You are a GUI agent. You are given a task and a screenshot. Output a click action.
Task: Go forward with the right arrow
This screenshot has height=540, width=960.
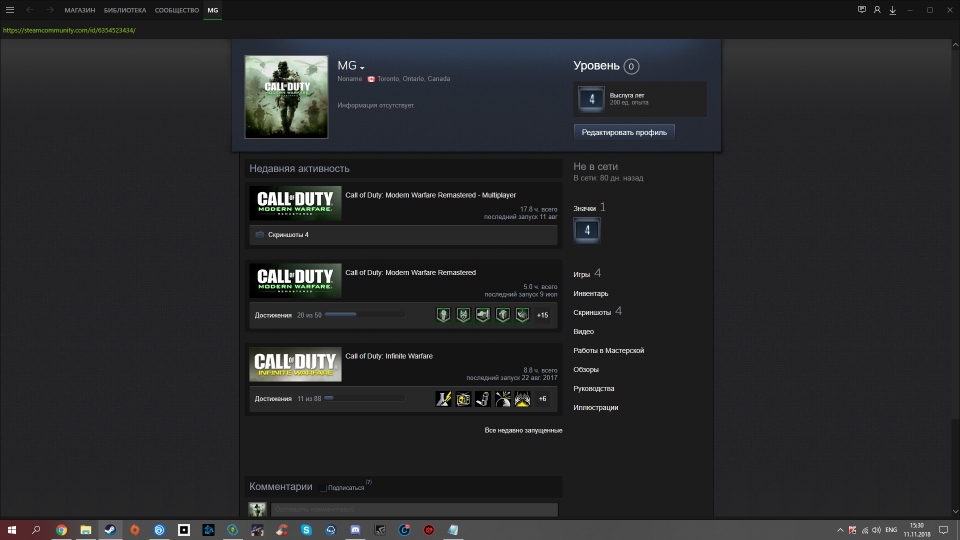50,10
